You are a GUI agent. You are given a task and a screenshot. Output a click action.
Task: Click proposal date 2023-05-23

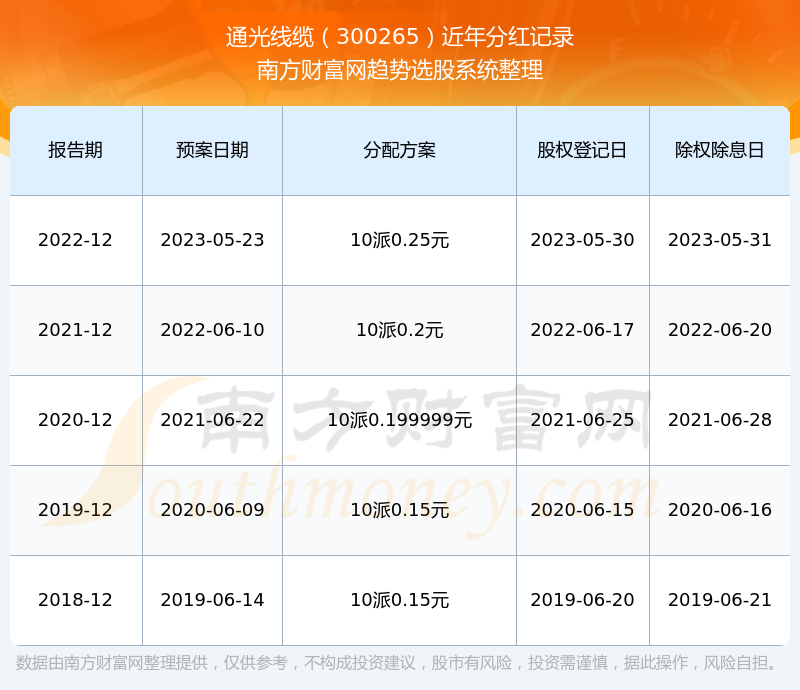coord(212,240)
